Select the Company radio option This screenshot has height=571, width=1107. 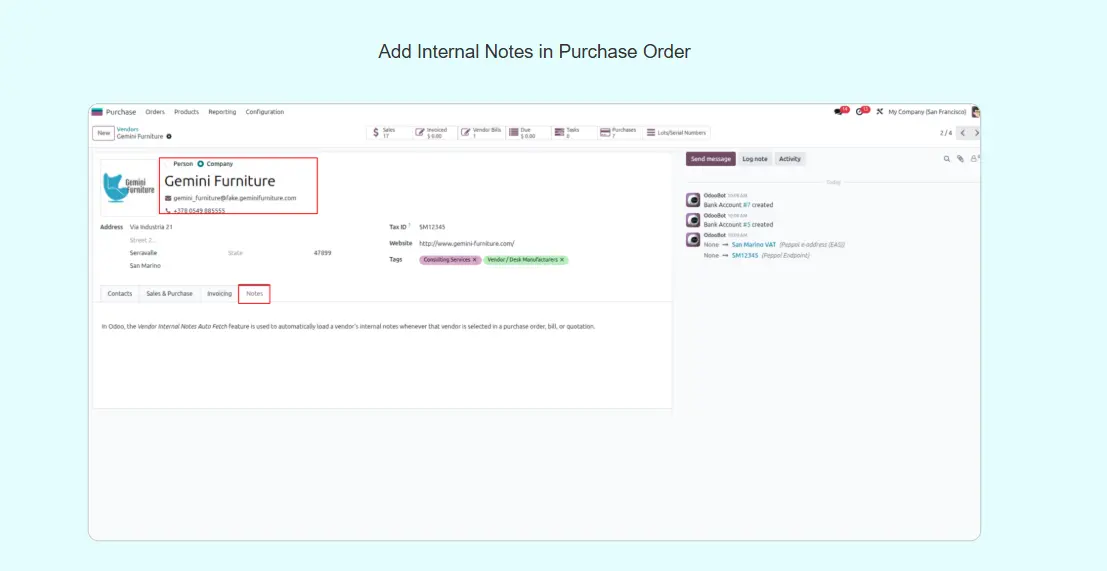tap(201, 163)
